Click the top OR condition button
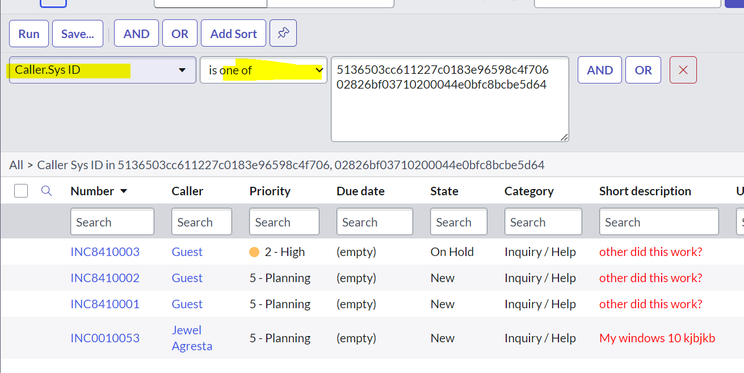Viewport: 744px width, 373px height. coord(180,34)
